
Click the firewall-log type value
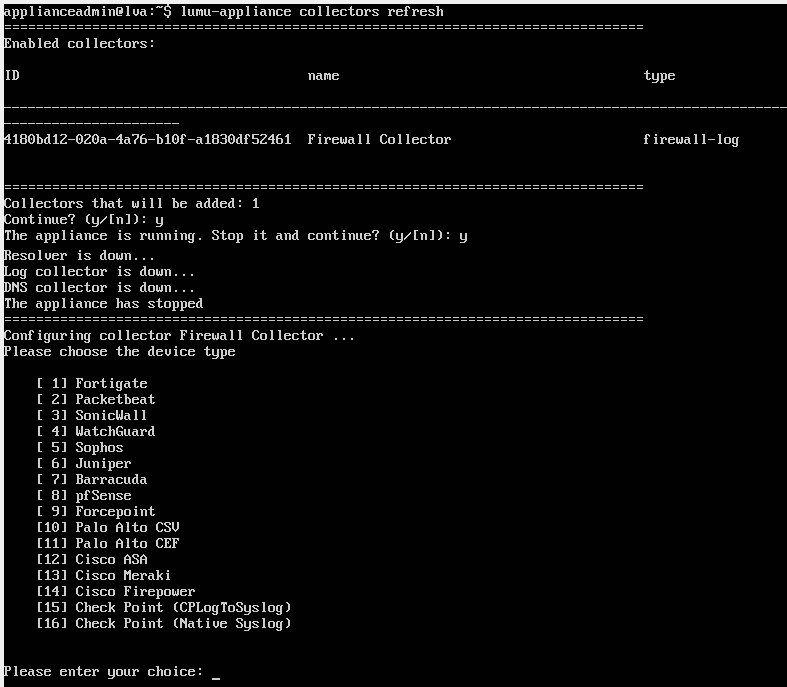click(x=691, y=139)
